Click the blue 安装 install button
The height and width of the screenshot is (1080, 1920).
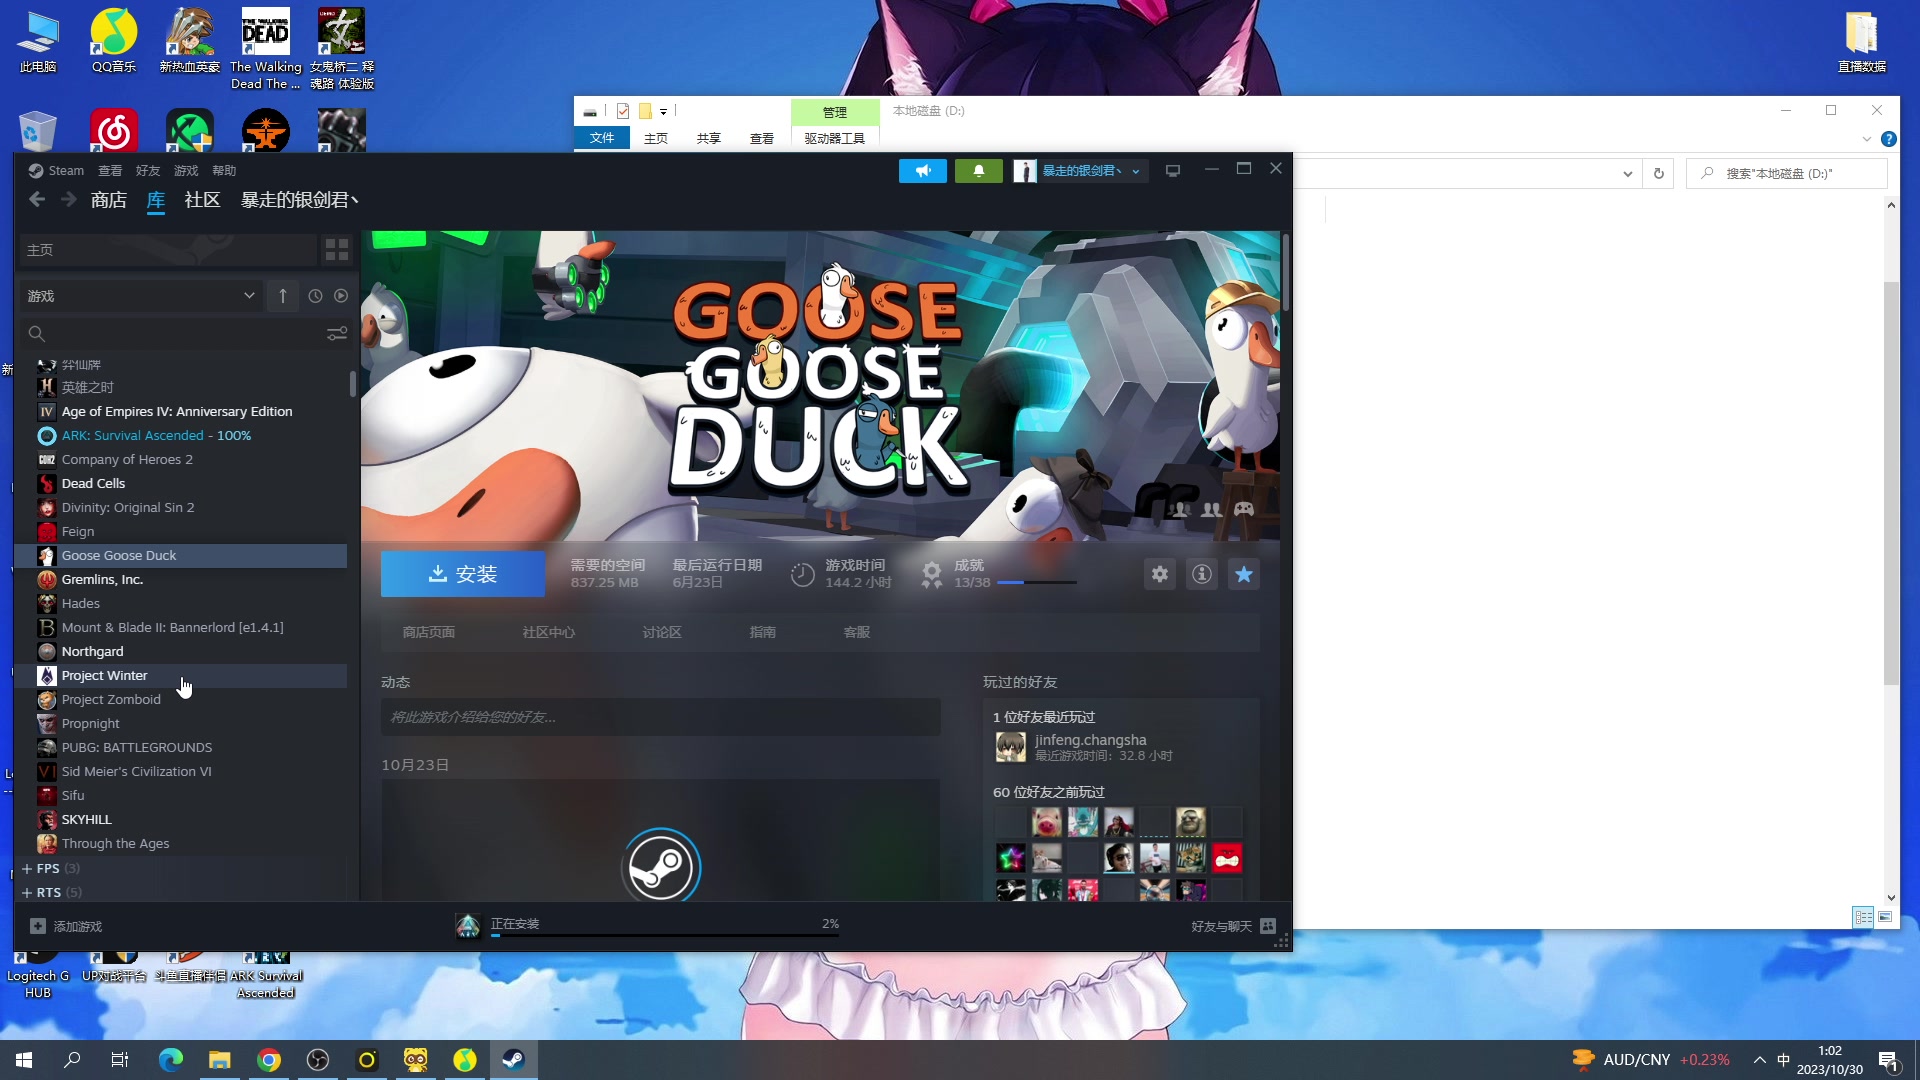point(462,574)
